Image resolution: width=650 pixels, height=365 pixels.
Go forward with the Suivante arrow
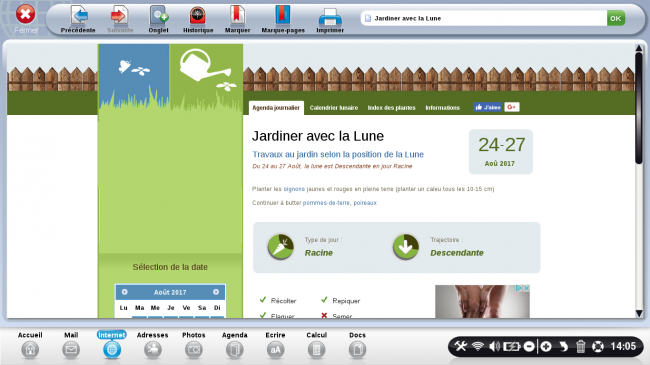tap(120, 19)
